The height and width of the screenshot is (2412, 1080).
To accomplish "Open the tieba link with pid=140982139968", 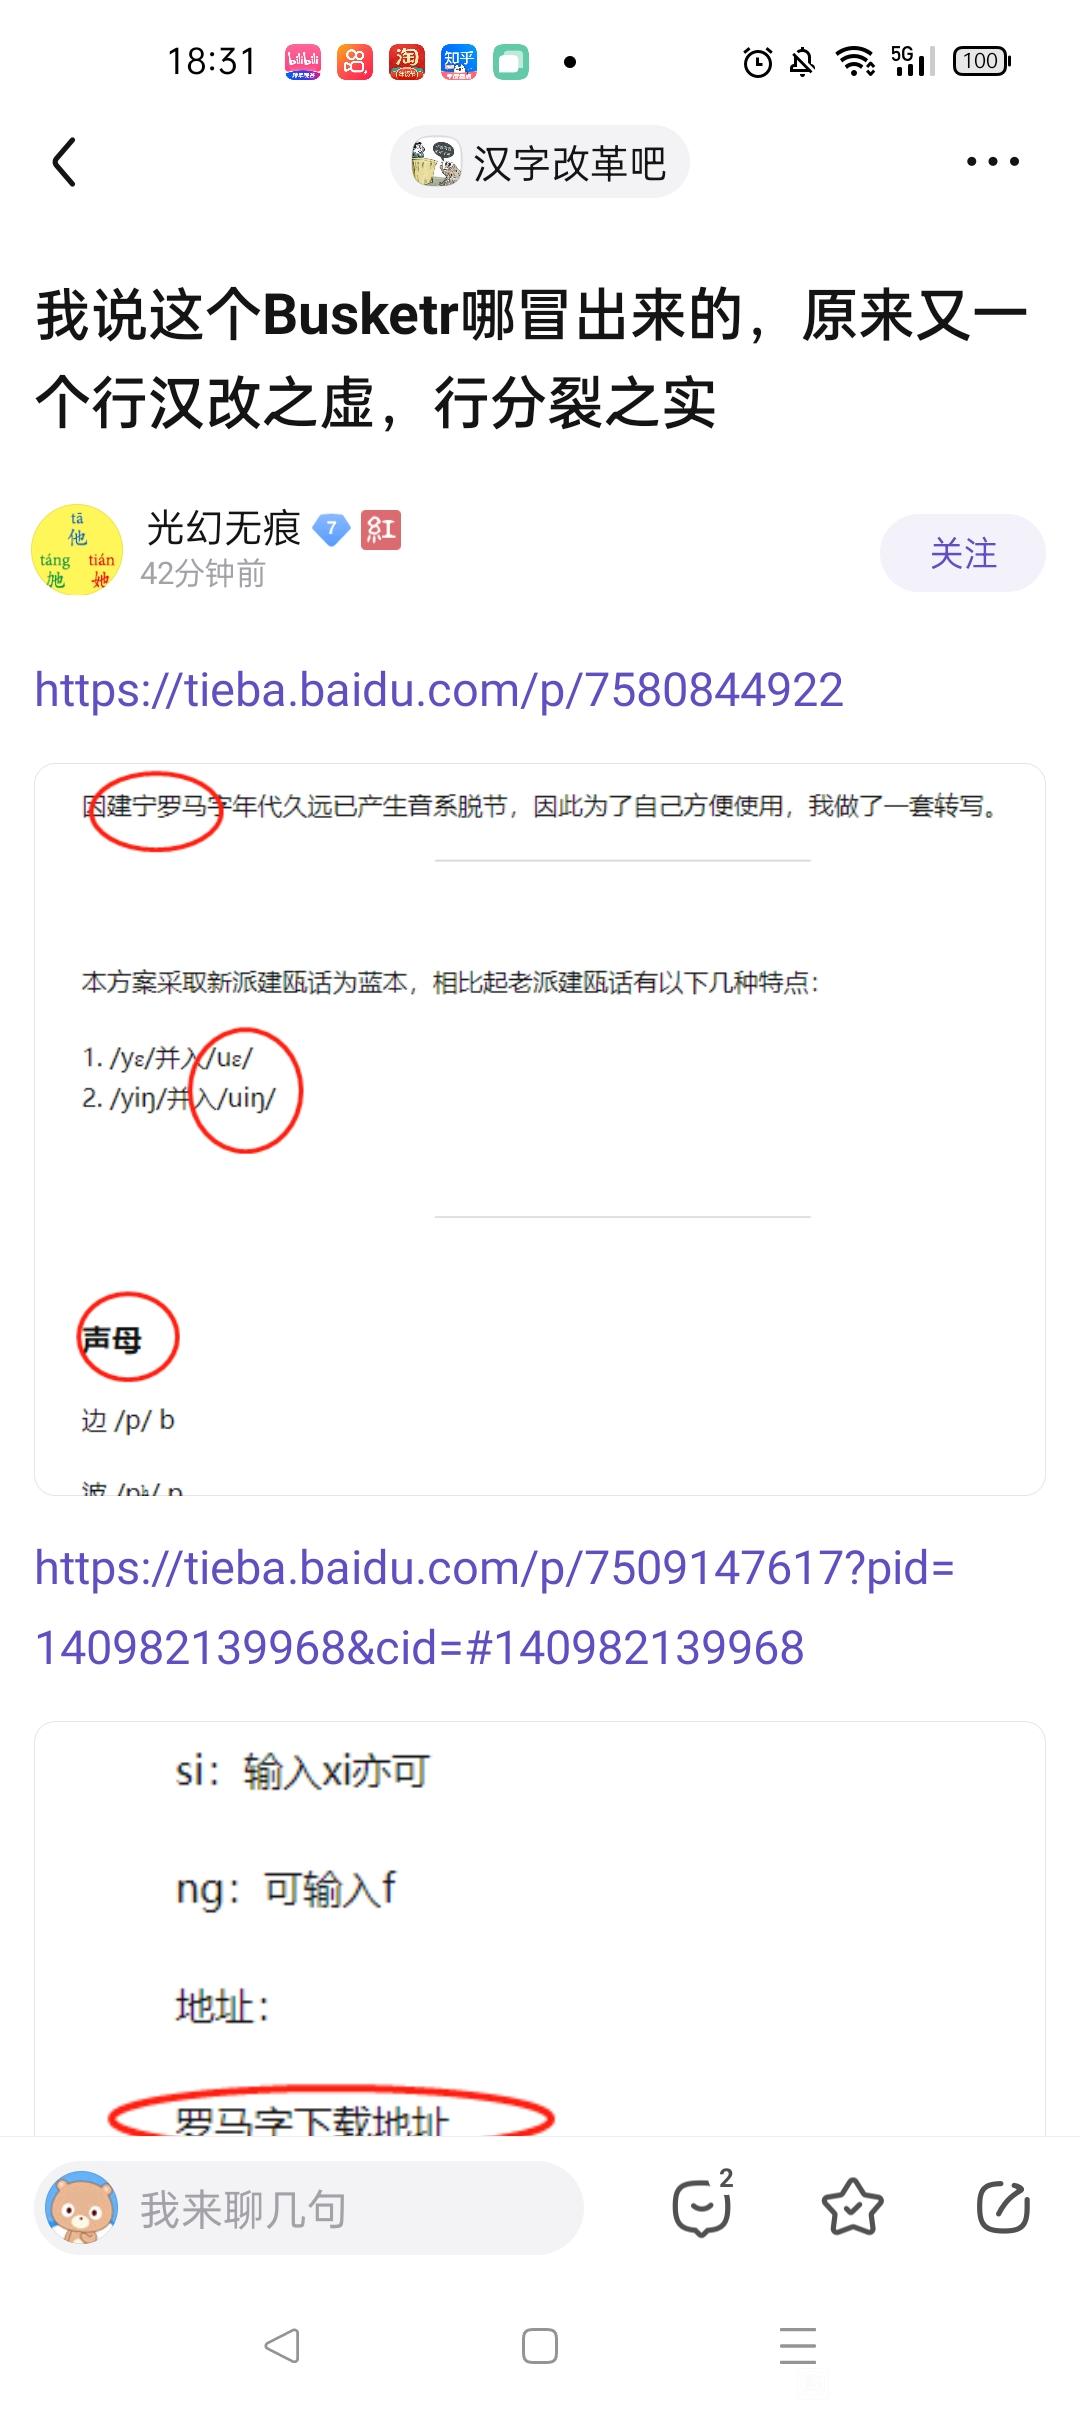I will (x=495, y=1607).
